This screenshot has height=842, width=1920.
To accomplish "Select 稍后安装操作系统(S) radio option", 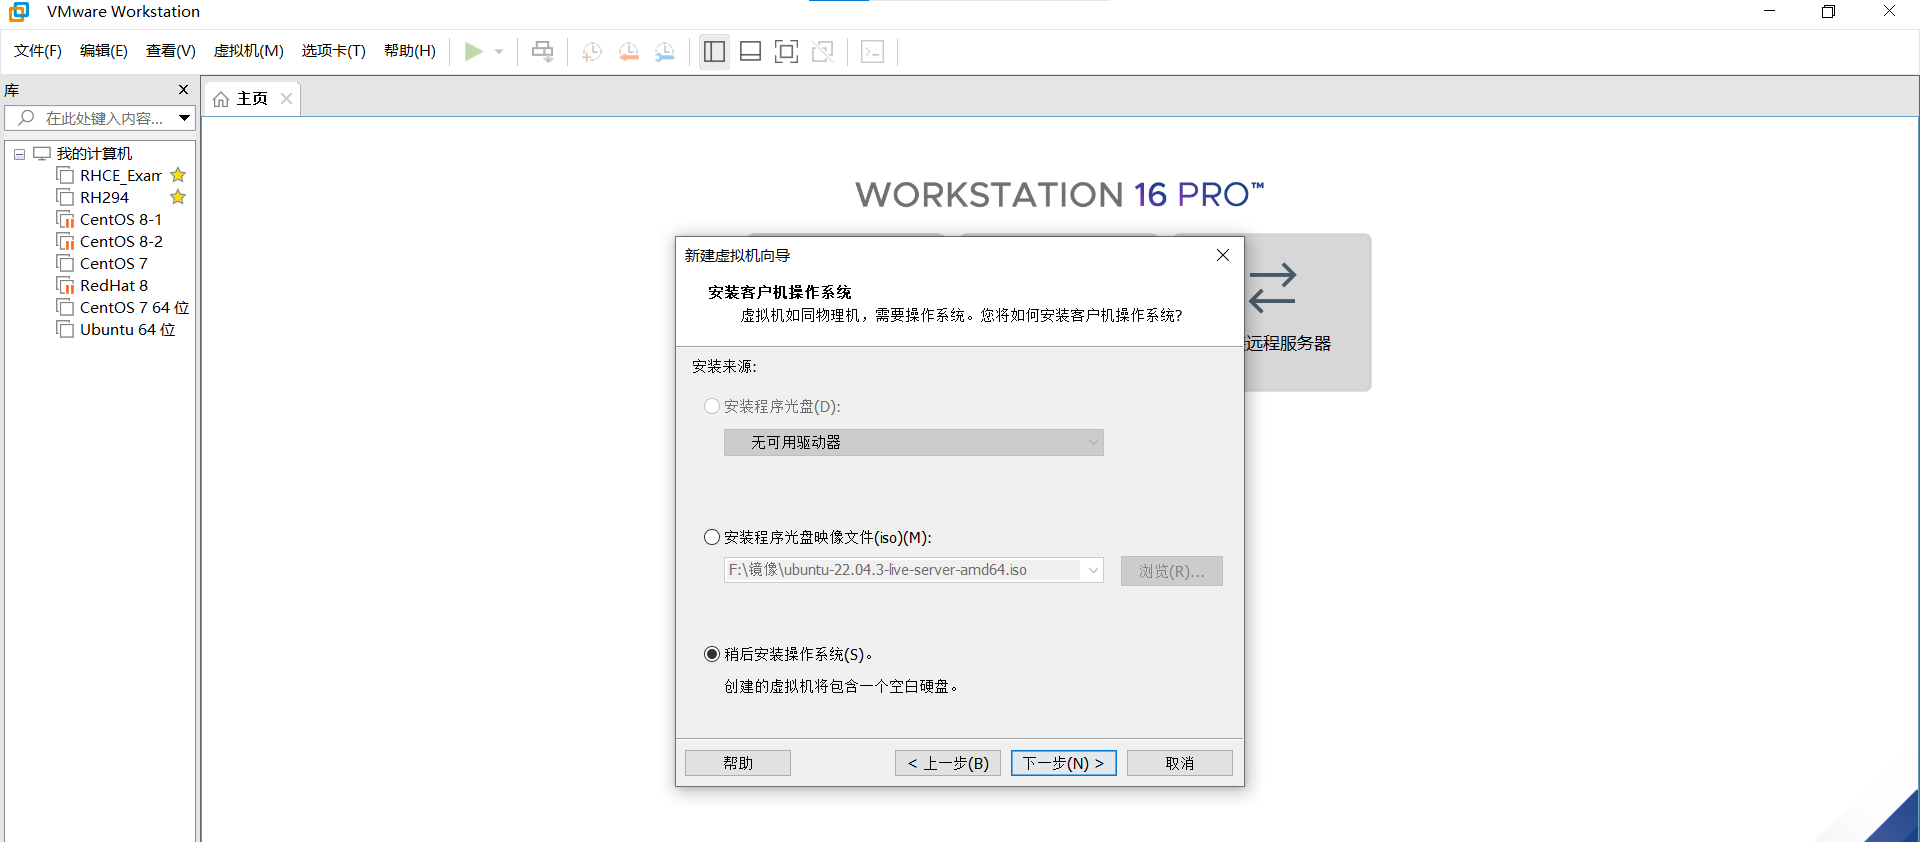I will tap(712, 654).
